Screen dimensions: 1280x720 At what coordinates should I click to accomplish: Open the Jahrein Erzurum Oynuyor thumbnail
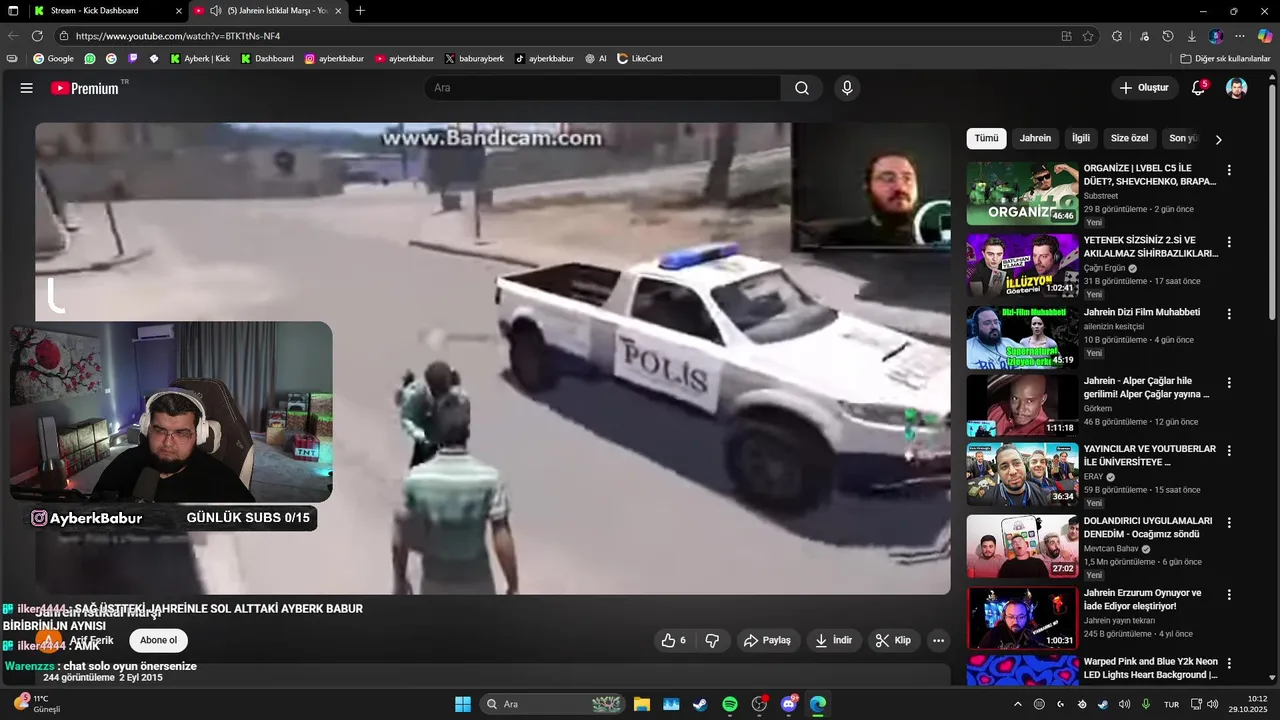(x=1022, y=617)
